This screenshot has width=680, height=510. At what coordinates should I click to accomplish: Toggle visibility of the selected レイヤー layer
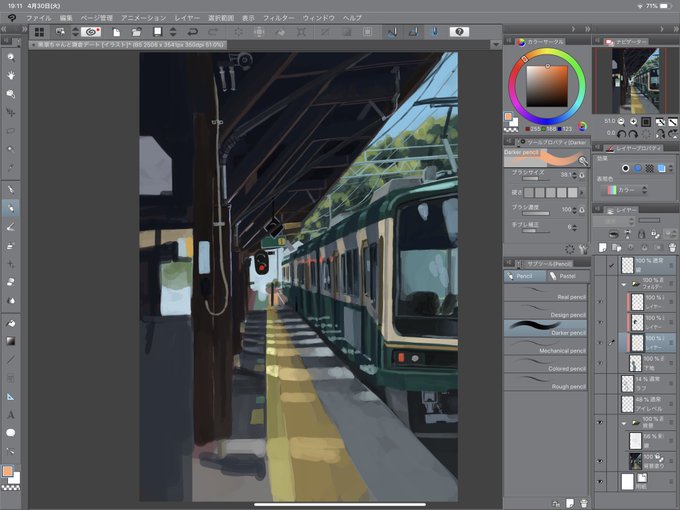pyautogui.click(x=600, y=343)
